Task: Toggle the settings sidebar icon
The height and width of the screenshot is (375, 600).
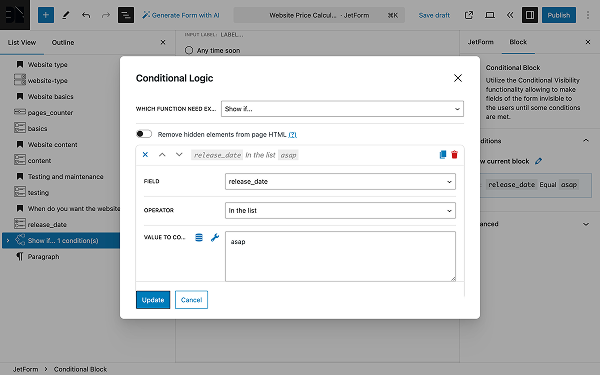Action: pyautogui.click(x=530, y=15)
